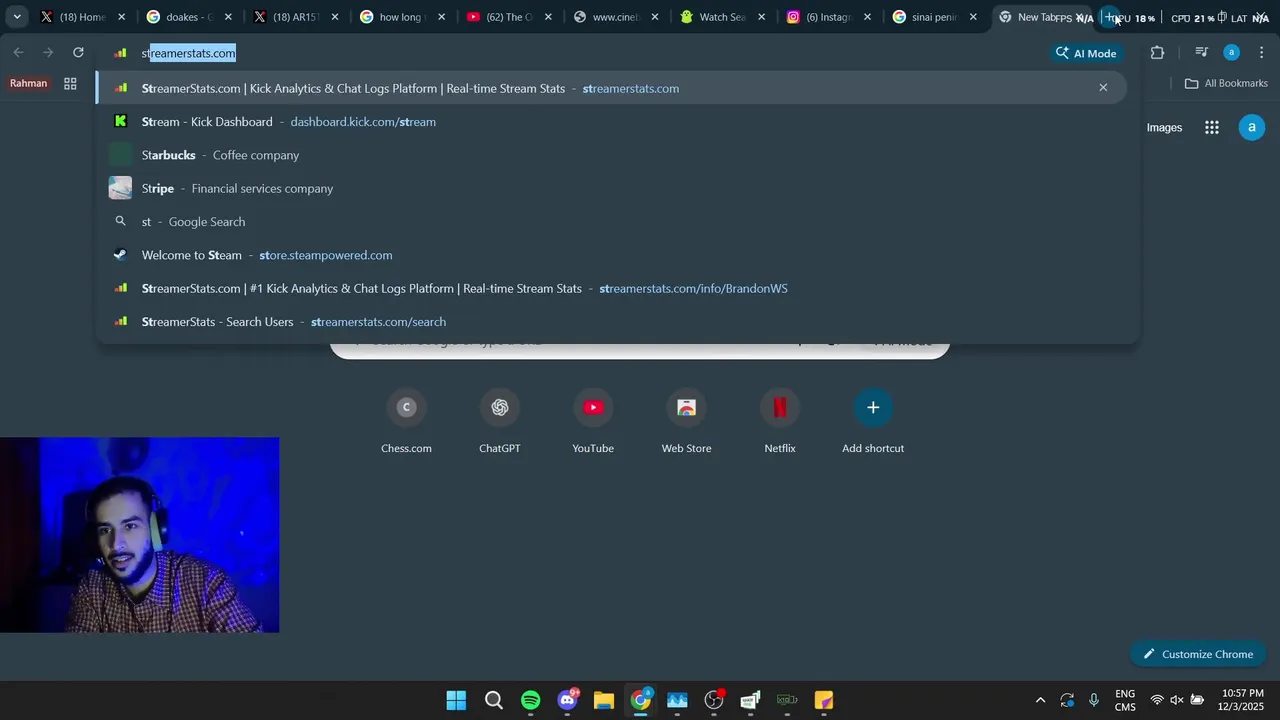Open the Chess.com shortcut
Screen dimensions: 1280x720
(x=406, y=422)
